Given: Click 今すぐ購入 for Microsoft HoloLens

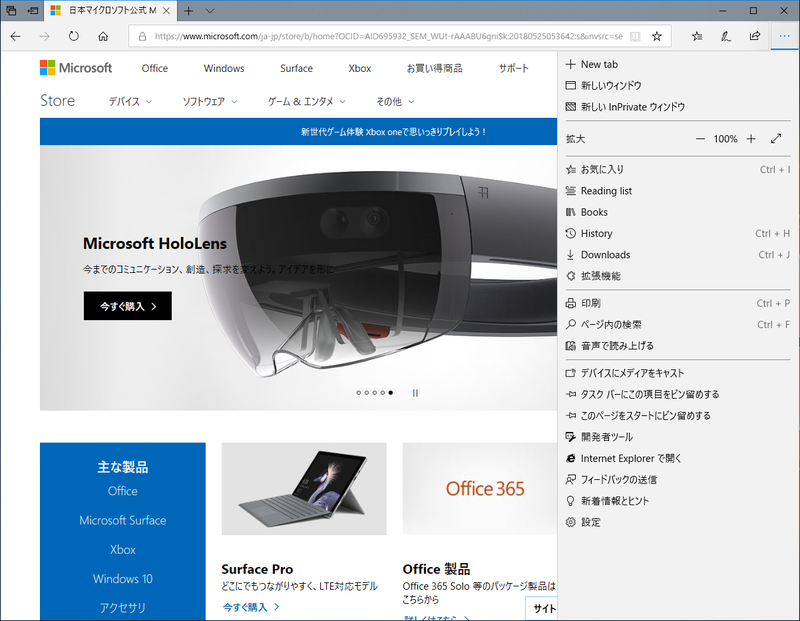Looking at the screenshot, I should pyautogui.click(x=127, y=306).
